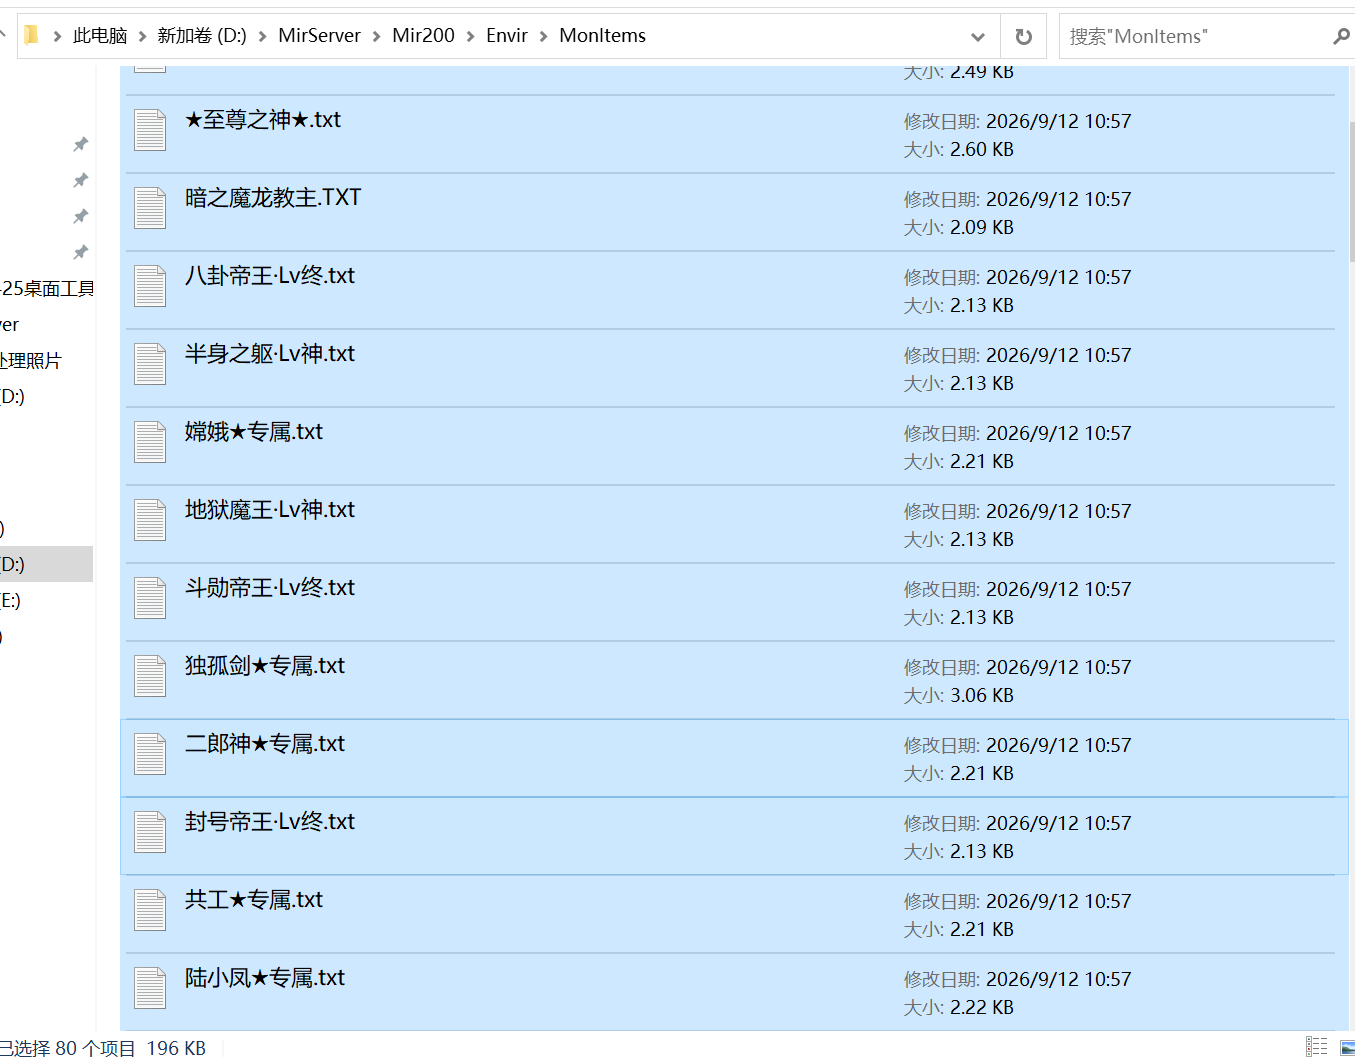Select the (E:) drive in sidebar
The width and height of the screenshot is (1355, 1064).
pyautogui.click(x=10, y=601)
